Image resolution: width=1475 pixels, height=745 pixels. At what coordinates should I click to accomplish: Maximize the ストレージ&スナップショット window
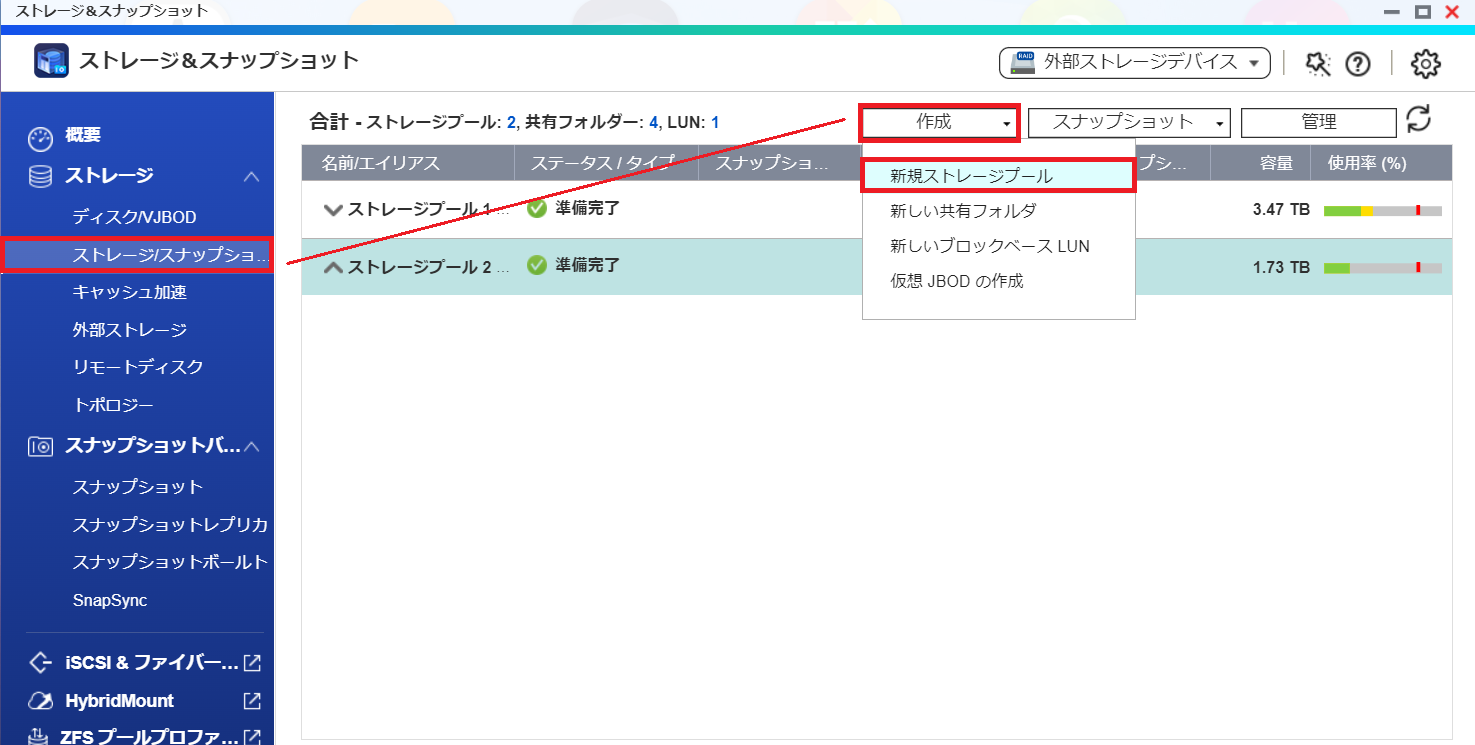1423,11
